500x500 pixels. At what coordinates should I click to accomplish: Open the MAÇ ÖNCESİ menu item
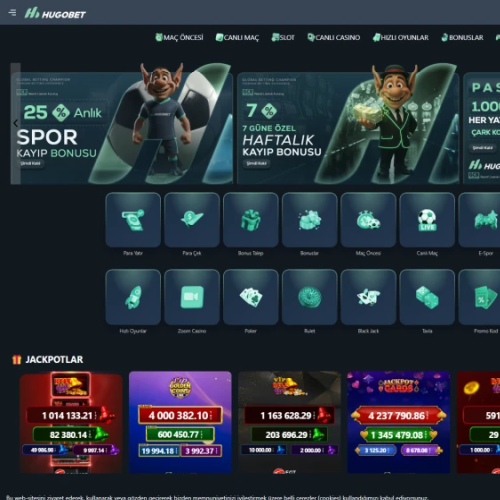click(x=179, y=37)
